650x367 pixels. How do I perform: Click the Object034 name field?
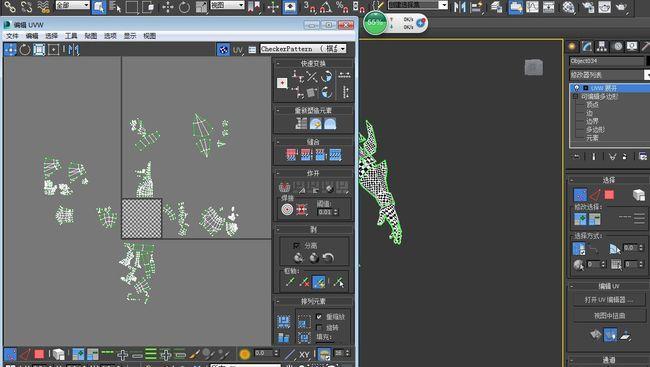606,61
